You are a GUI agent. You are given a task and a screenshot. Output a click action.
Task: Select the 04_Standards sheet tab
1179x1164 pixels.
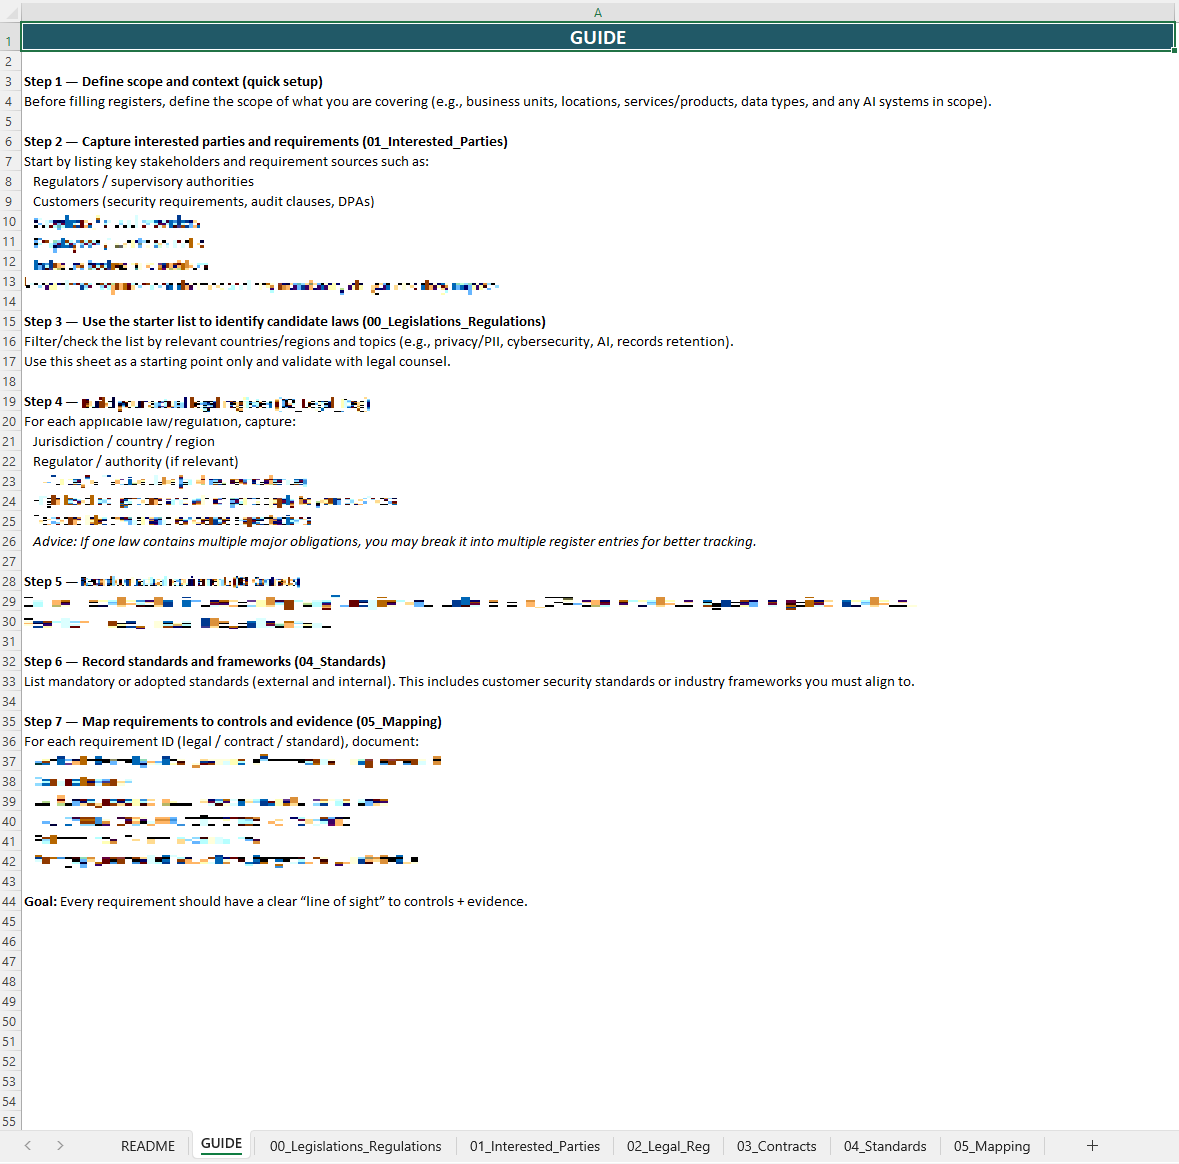click(x=884, y=1146)
